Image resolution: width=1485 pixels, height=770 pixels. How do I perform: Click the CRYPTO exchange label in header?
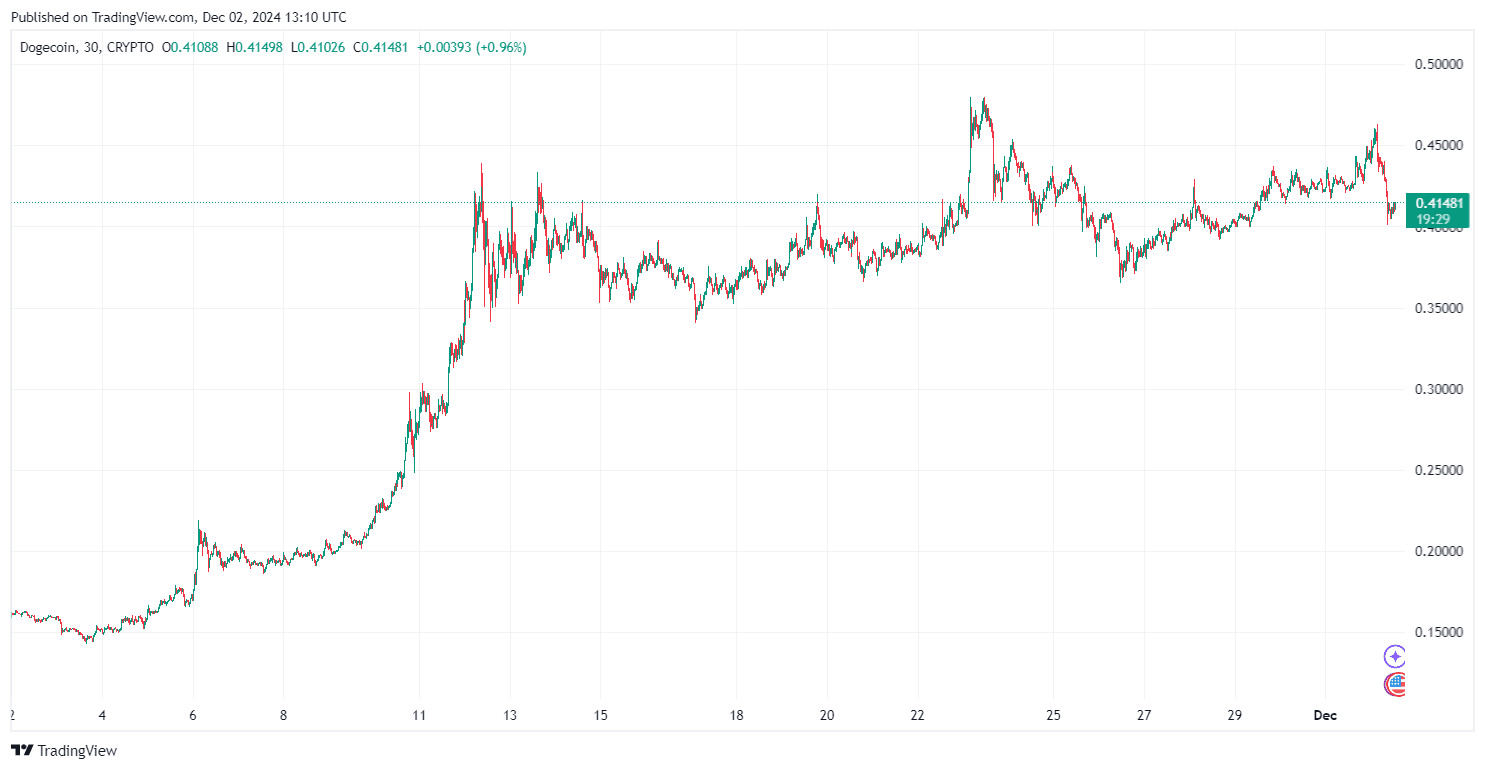[x=129, y=47]
